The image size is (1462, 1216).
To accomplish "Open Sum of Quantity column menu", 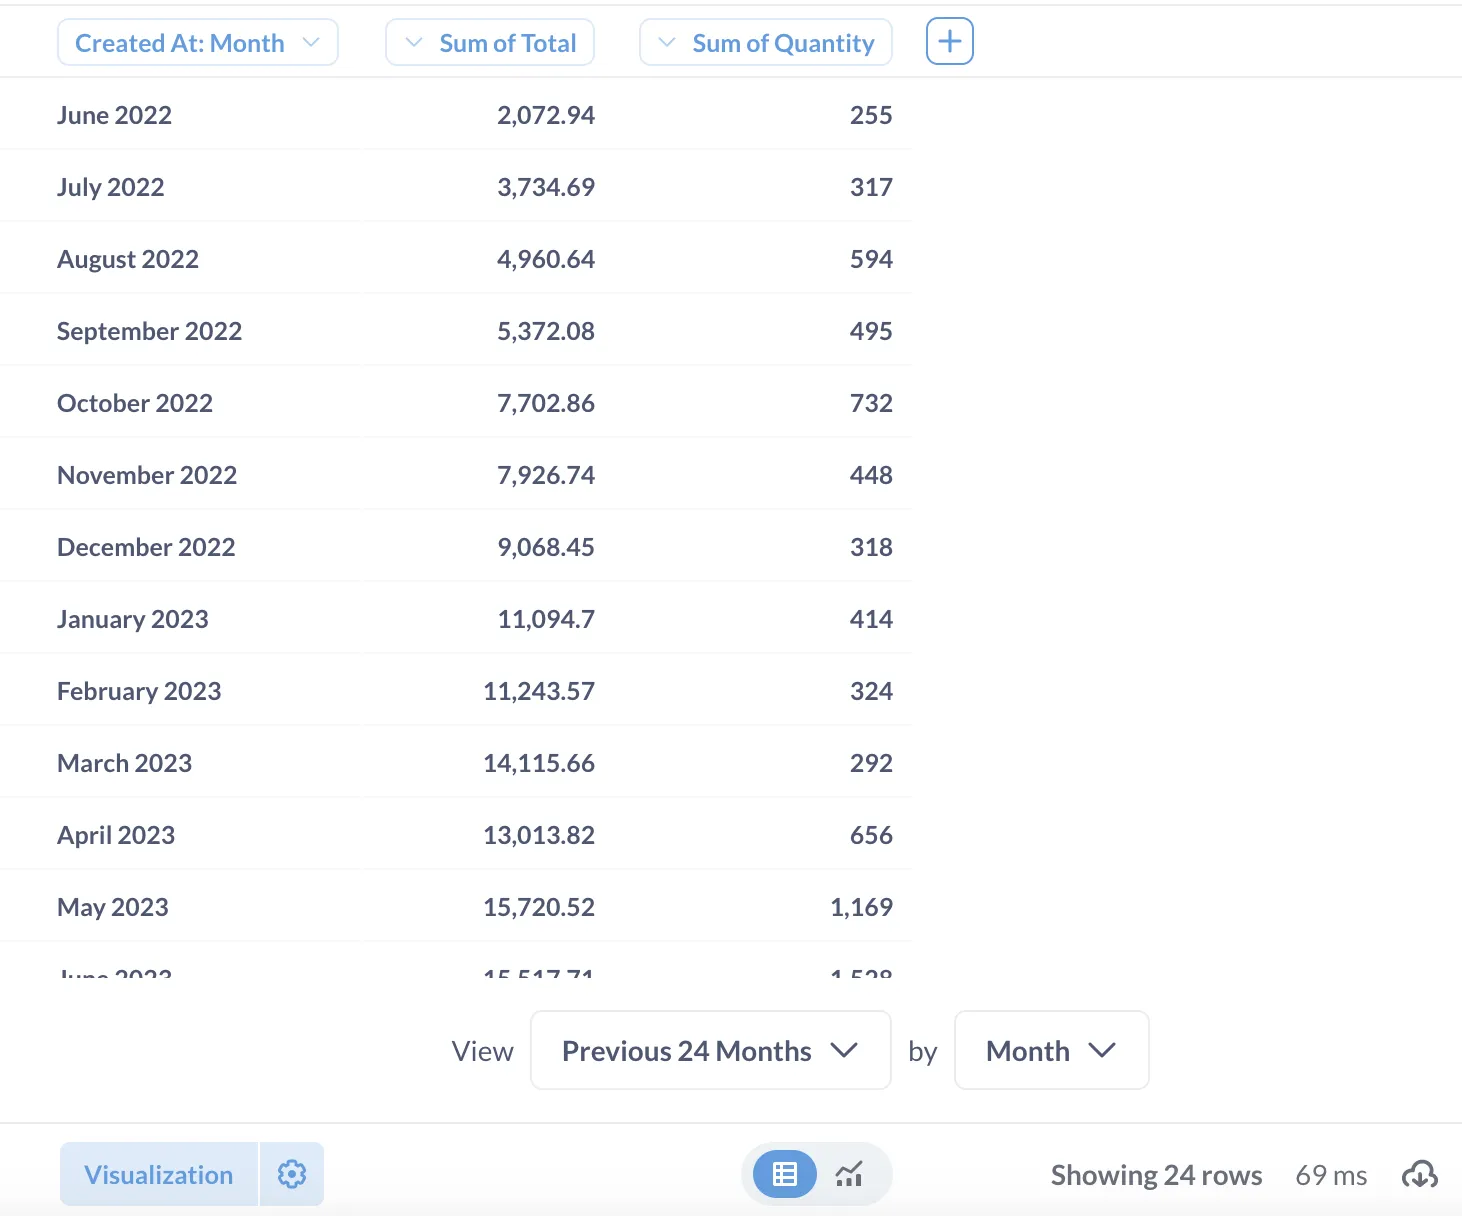I will pos(765,43).
